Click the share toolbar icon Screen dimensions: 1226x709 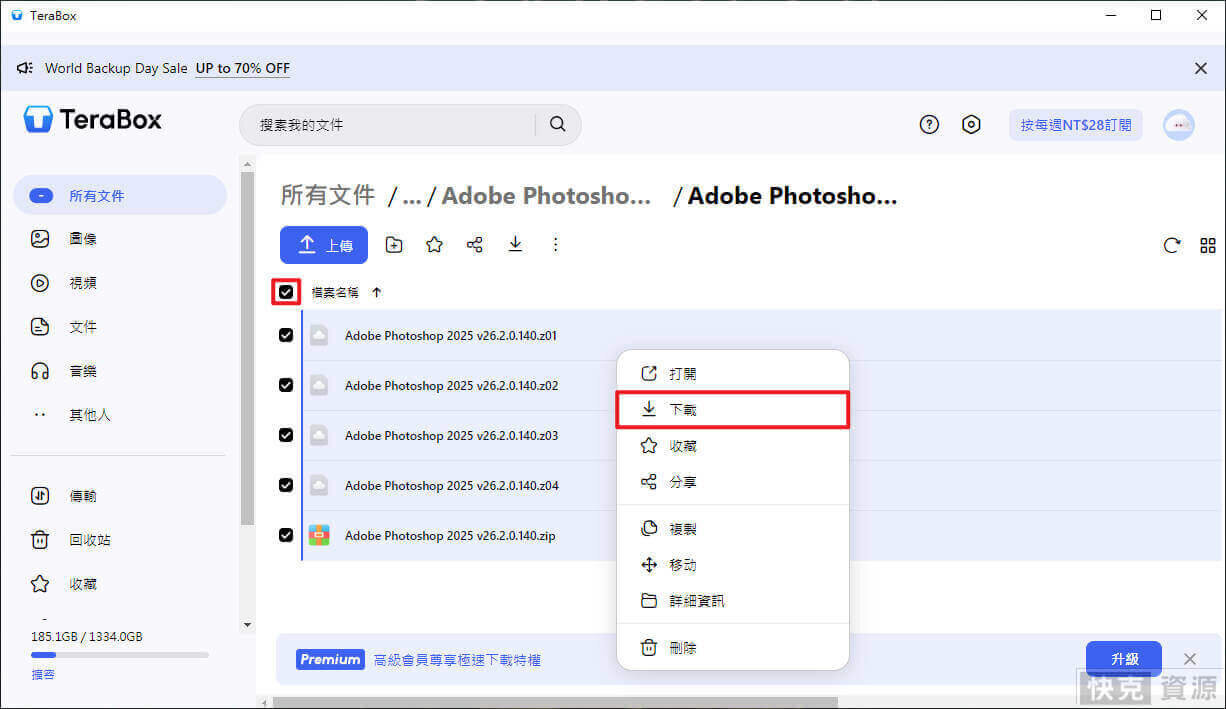tap(475, 245)
